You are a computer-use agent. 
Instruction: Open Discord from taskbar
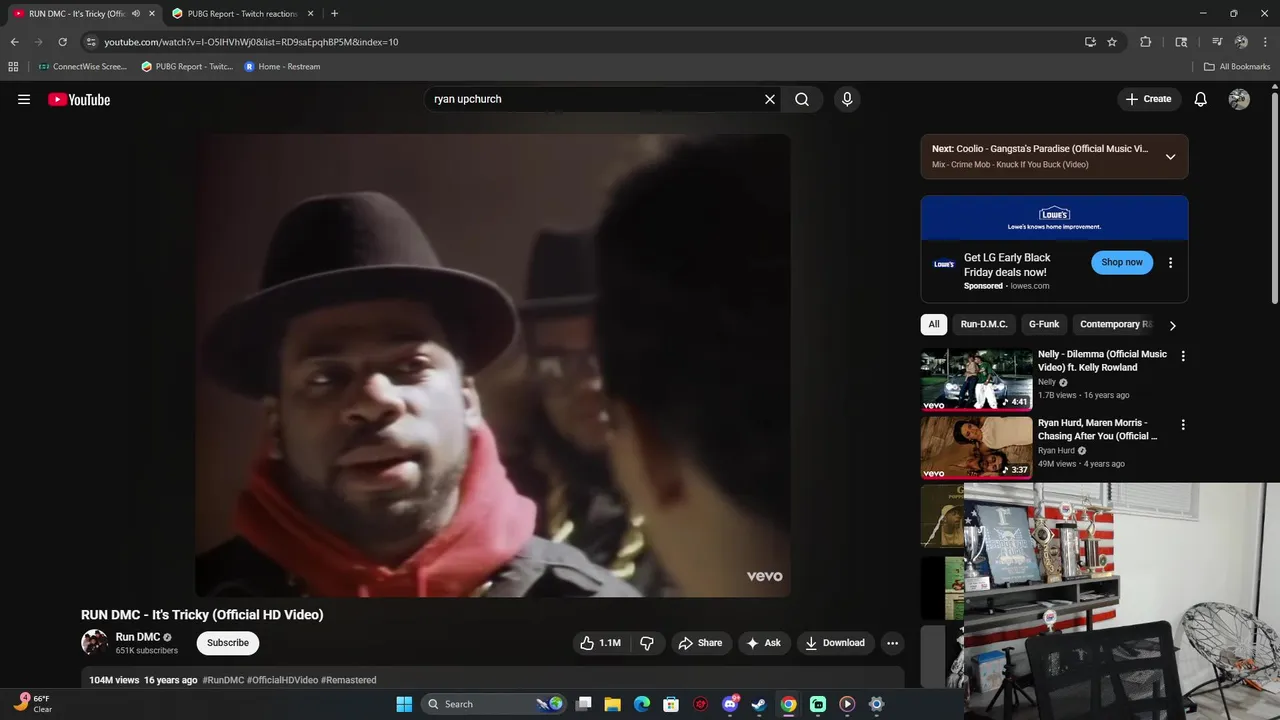(730, 704)
